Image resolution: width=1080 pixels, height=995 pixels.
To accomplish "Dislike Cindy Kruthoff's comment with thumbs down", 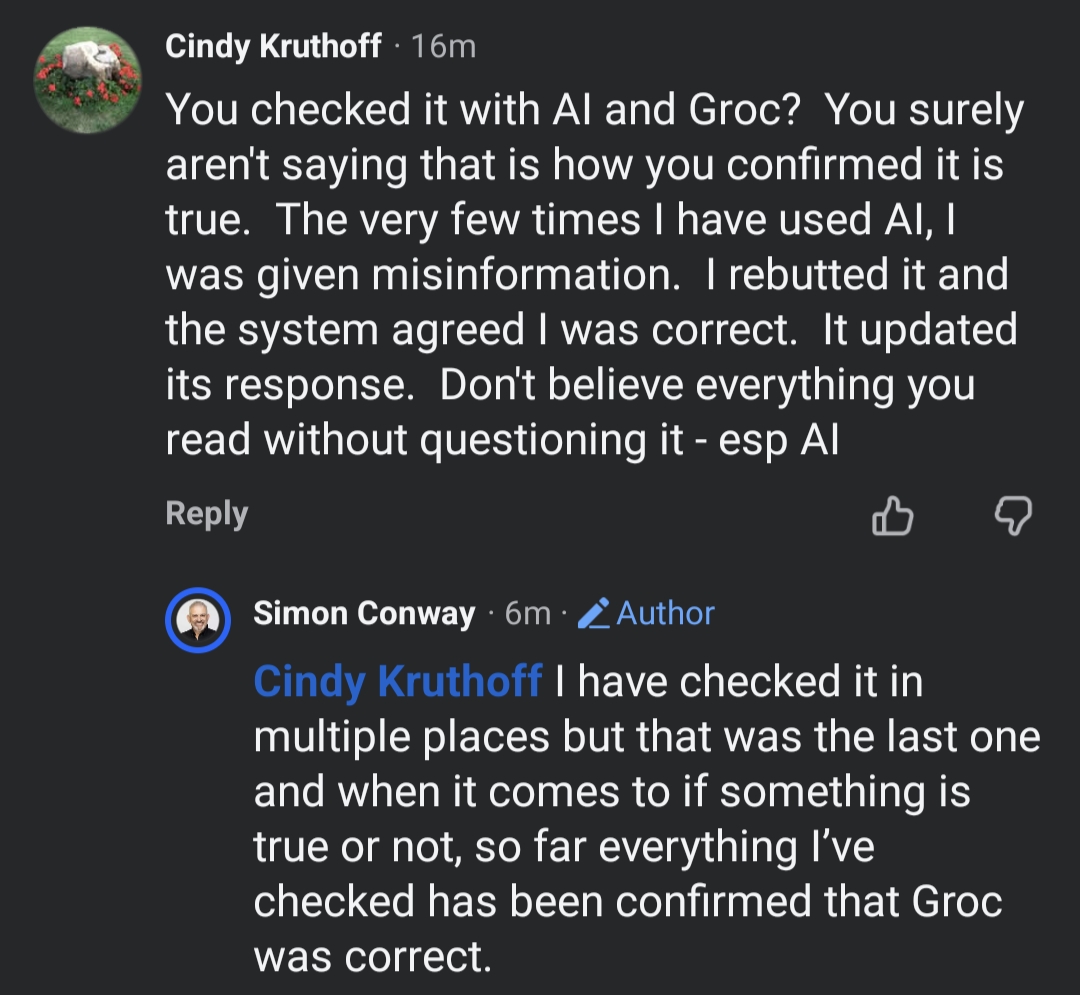I will [x=1013, y=516].
